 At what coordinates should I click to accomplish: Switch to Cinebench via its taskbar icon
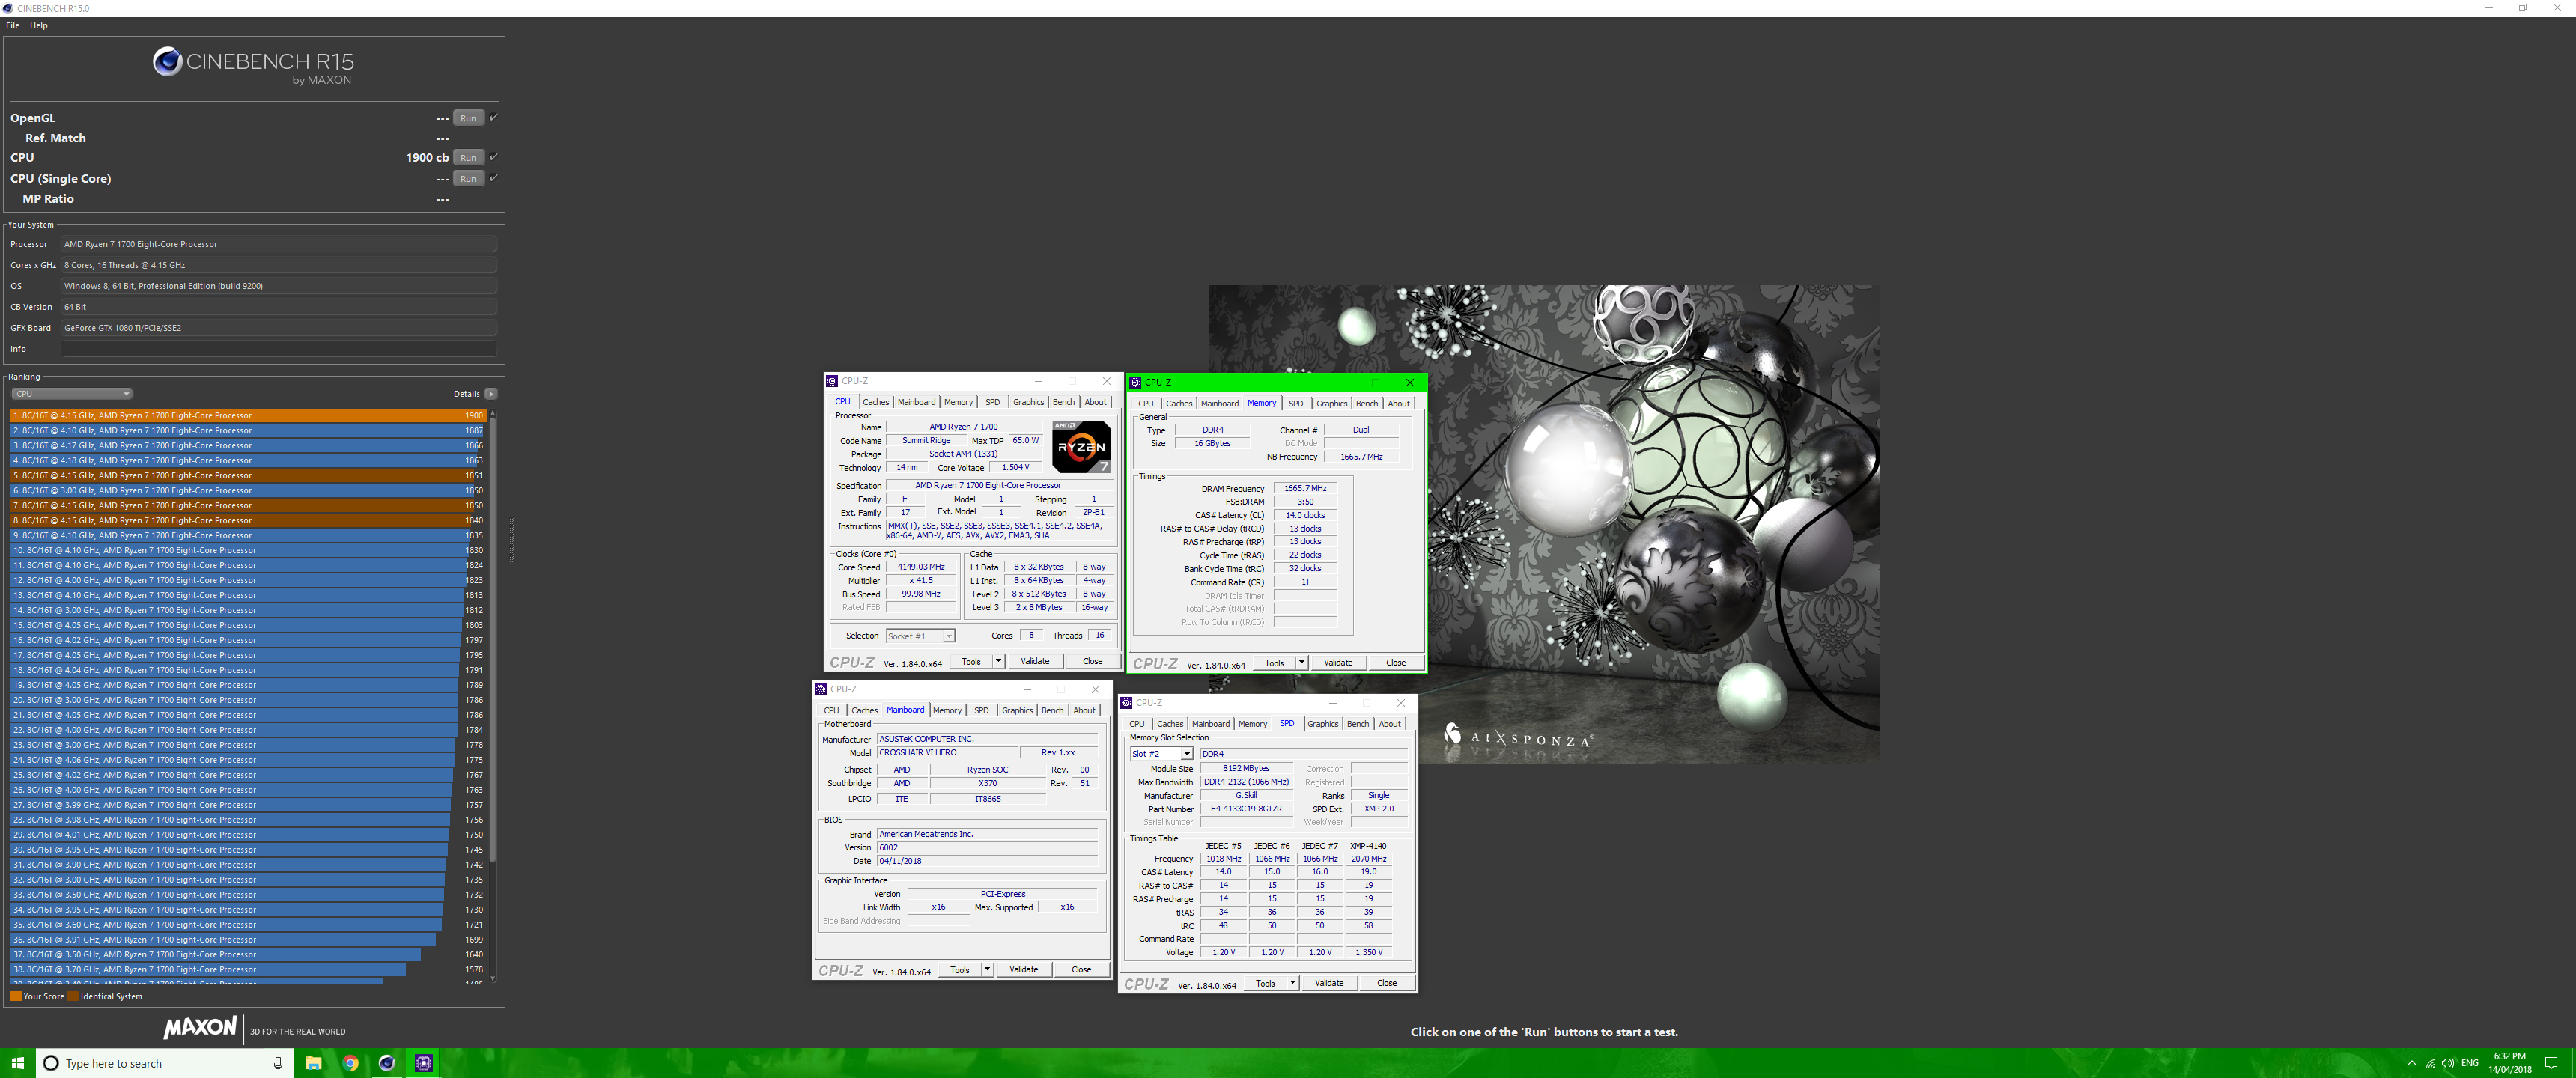[x=387, y=1063]
